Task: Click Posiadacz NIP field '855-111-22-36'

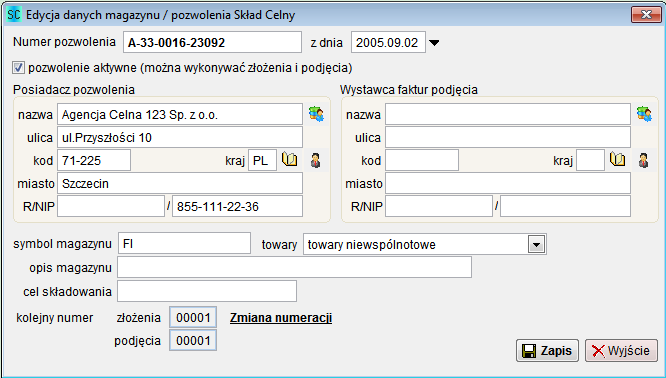Action: (x=237, y=206)
